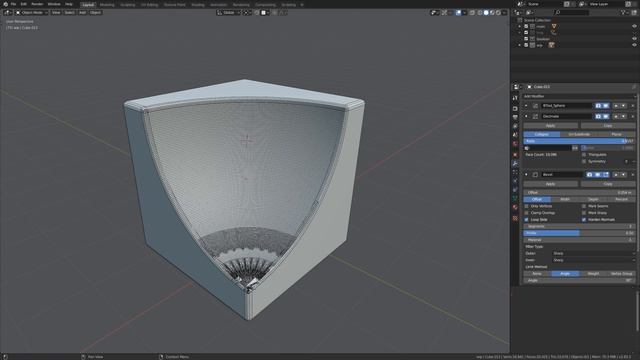Select the Un-Subdivide decimate mode
Image resolution: width=640 pixels, height=360 pixels.
click(579, 134)
